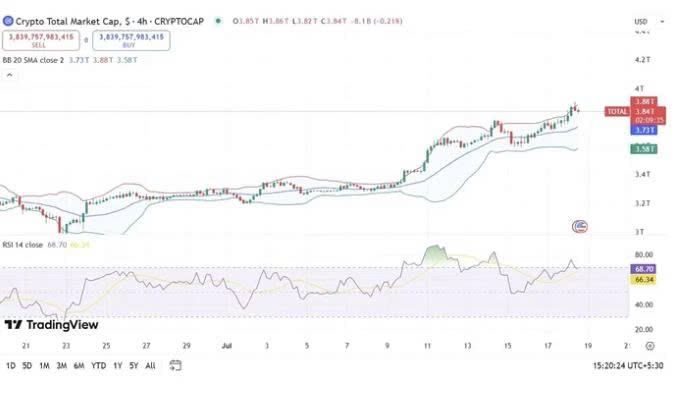
Task: Click the 4.2T price scale label
Action: click(642, 60)
